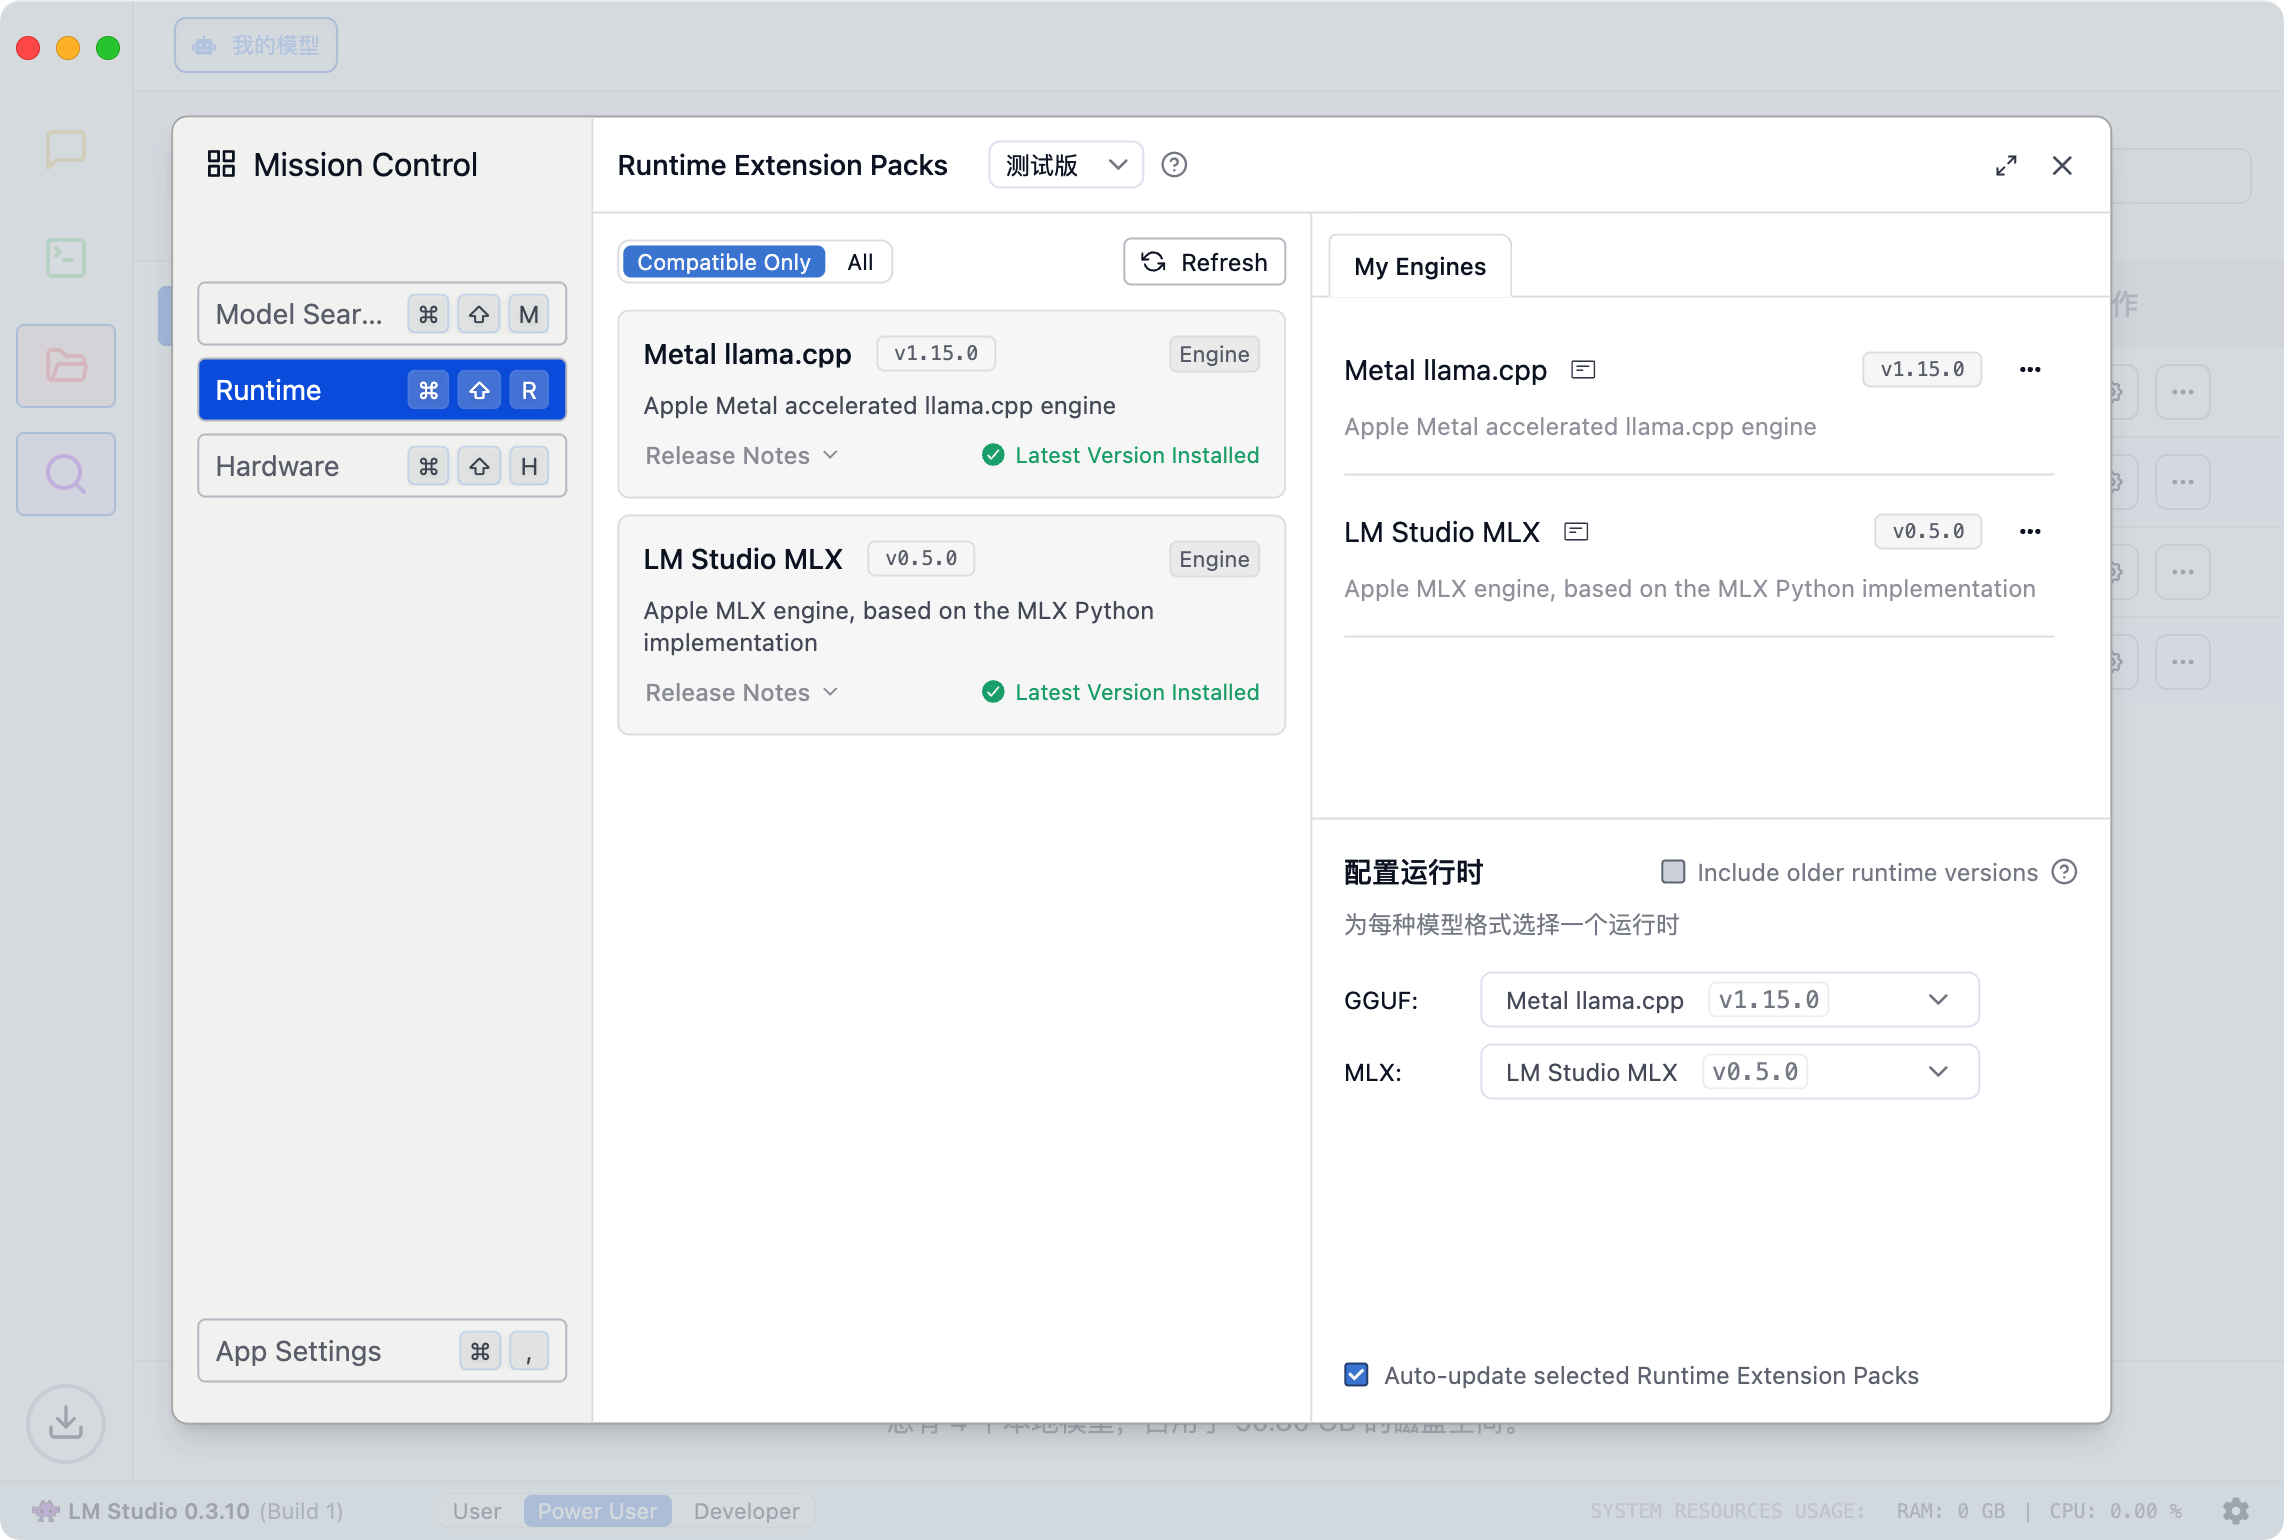Click the Engine tag on Metal llama.cpp card
Screen dimensions: 2284x1540
click(x=1214, y=354)
